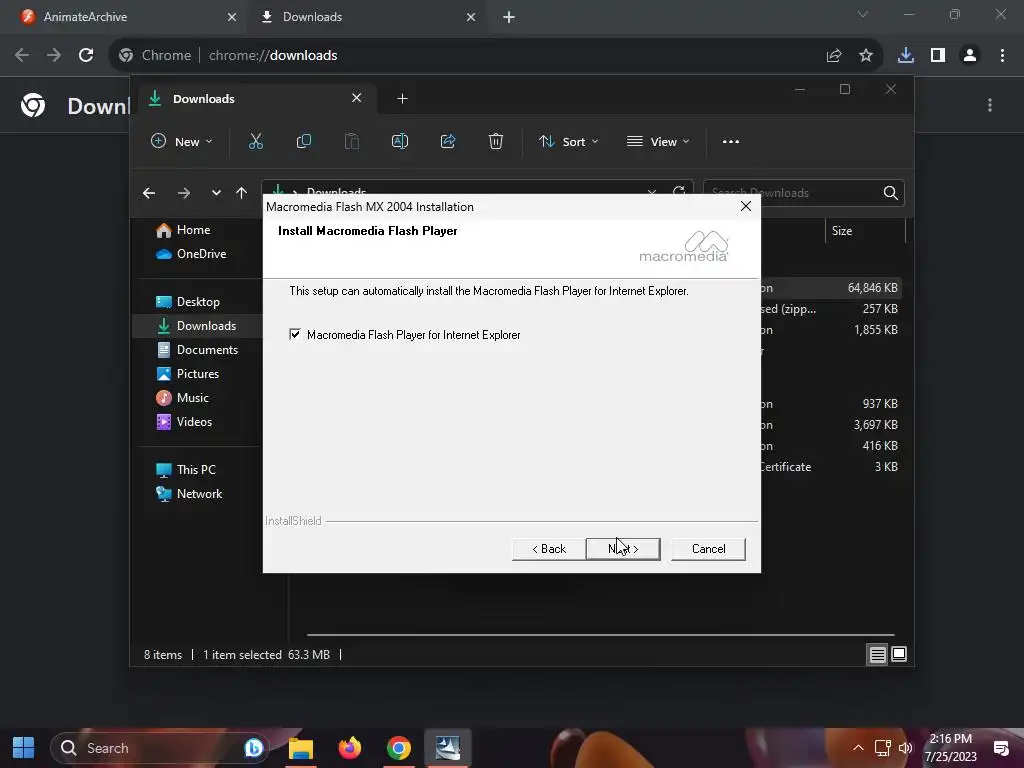Screen dimensions: 1024x768
Task: Switch Explorer to large thumbnails view icon
Action: click(899, 654)
